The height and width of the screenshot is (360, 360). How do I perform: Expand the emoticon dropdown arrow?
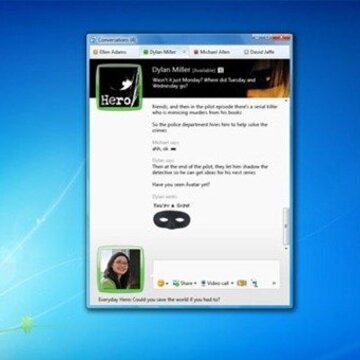tap(167, 284)
